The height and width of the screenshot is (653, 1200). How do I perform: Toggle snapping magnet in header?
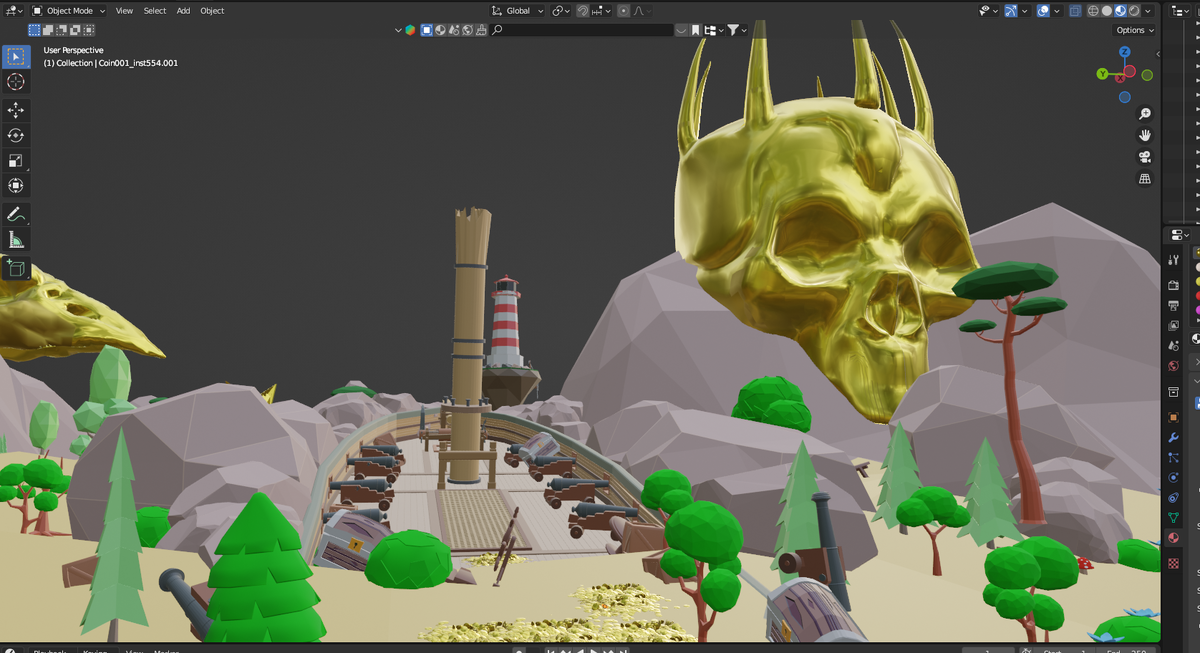click(583, 11)
